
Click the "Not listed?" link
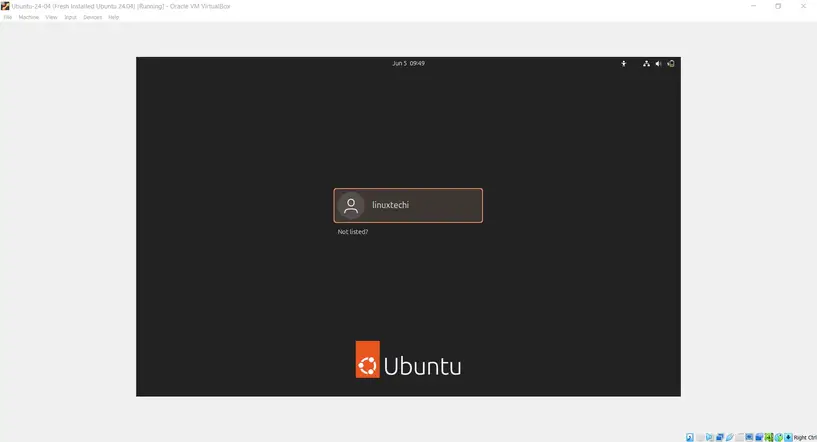tap(353, 232)
